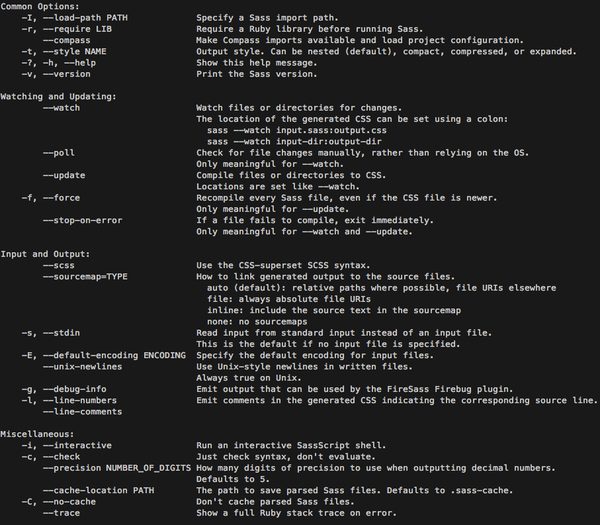Select the --watch option text

(x=61, y=108)
